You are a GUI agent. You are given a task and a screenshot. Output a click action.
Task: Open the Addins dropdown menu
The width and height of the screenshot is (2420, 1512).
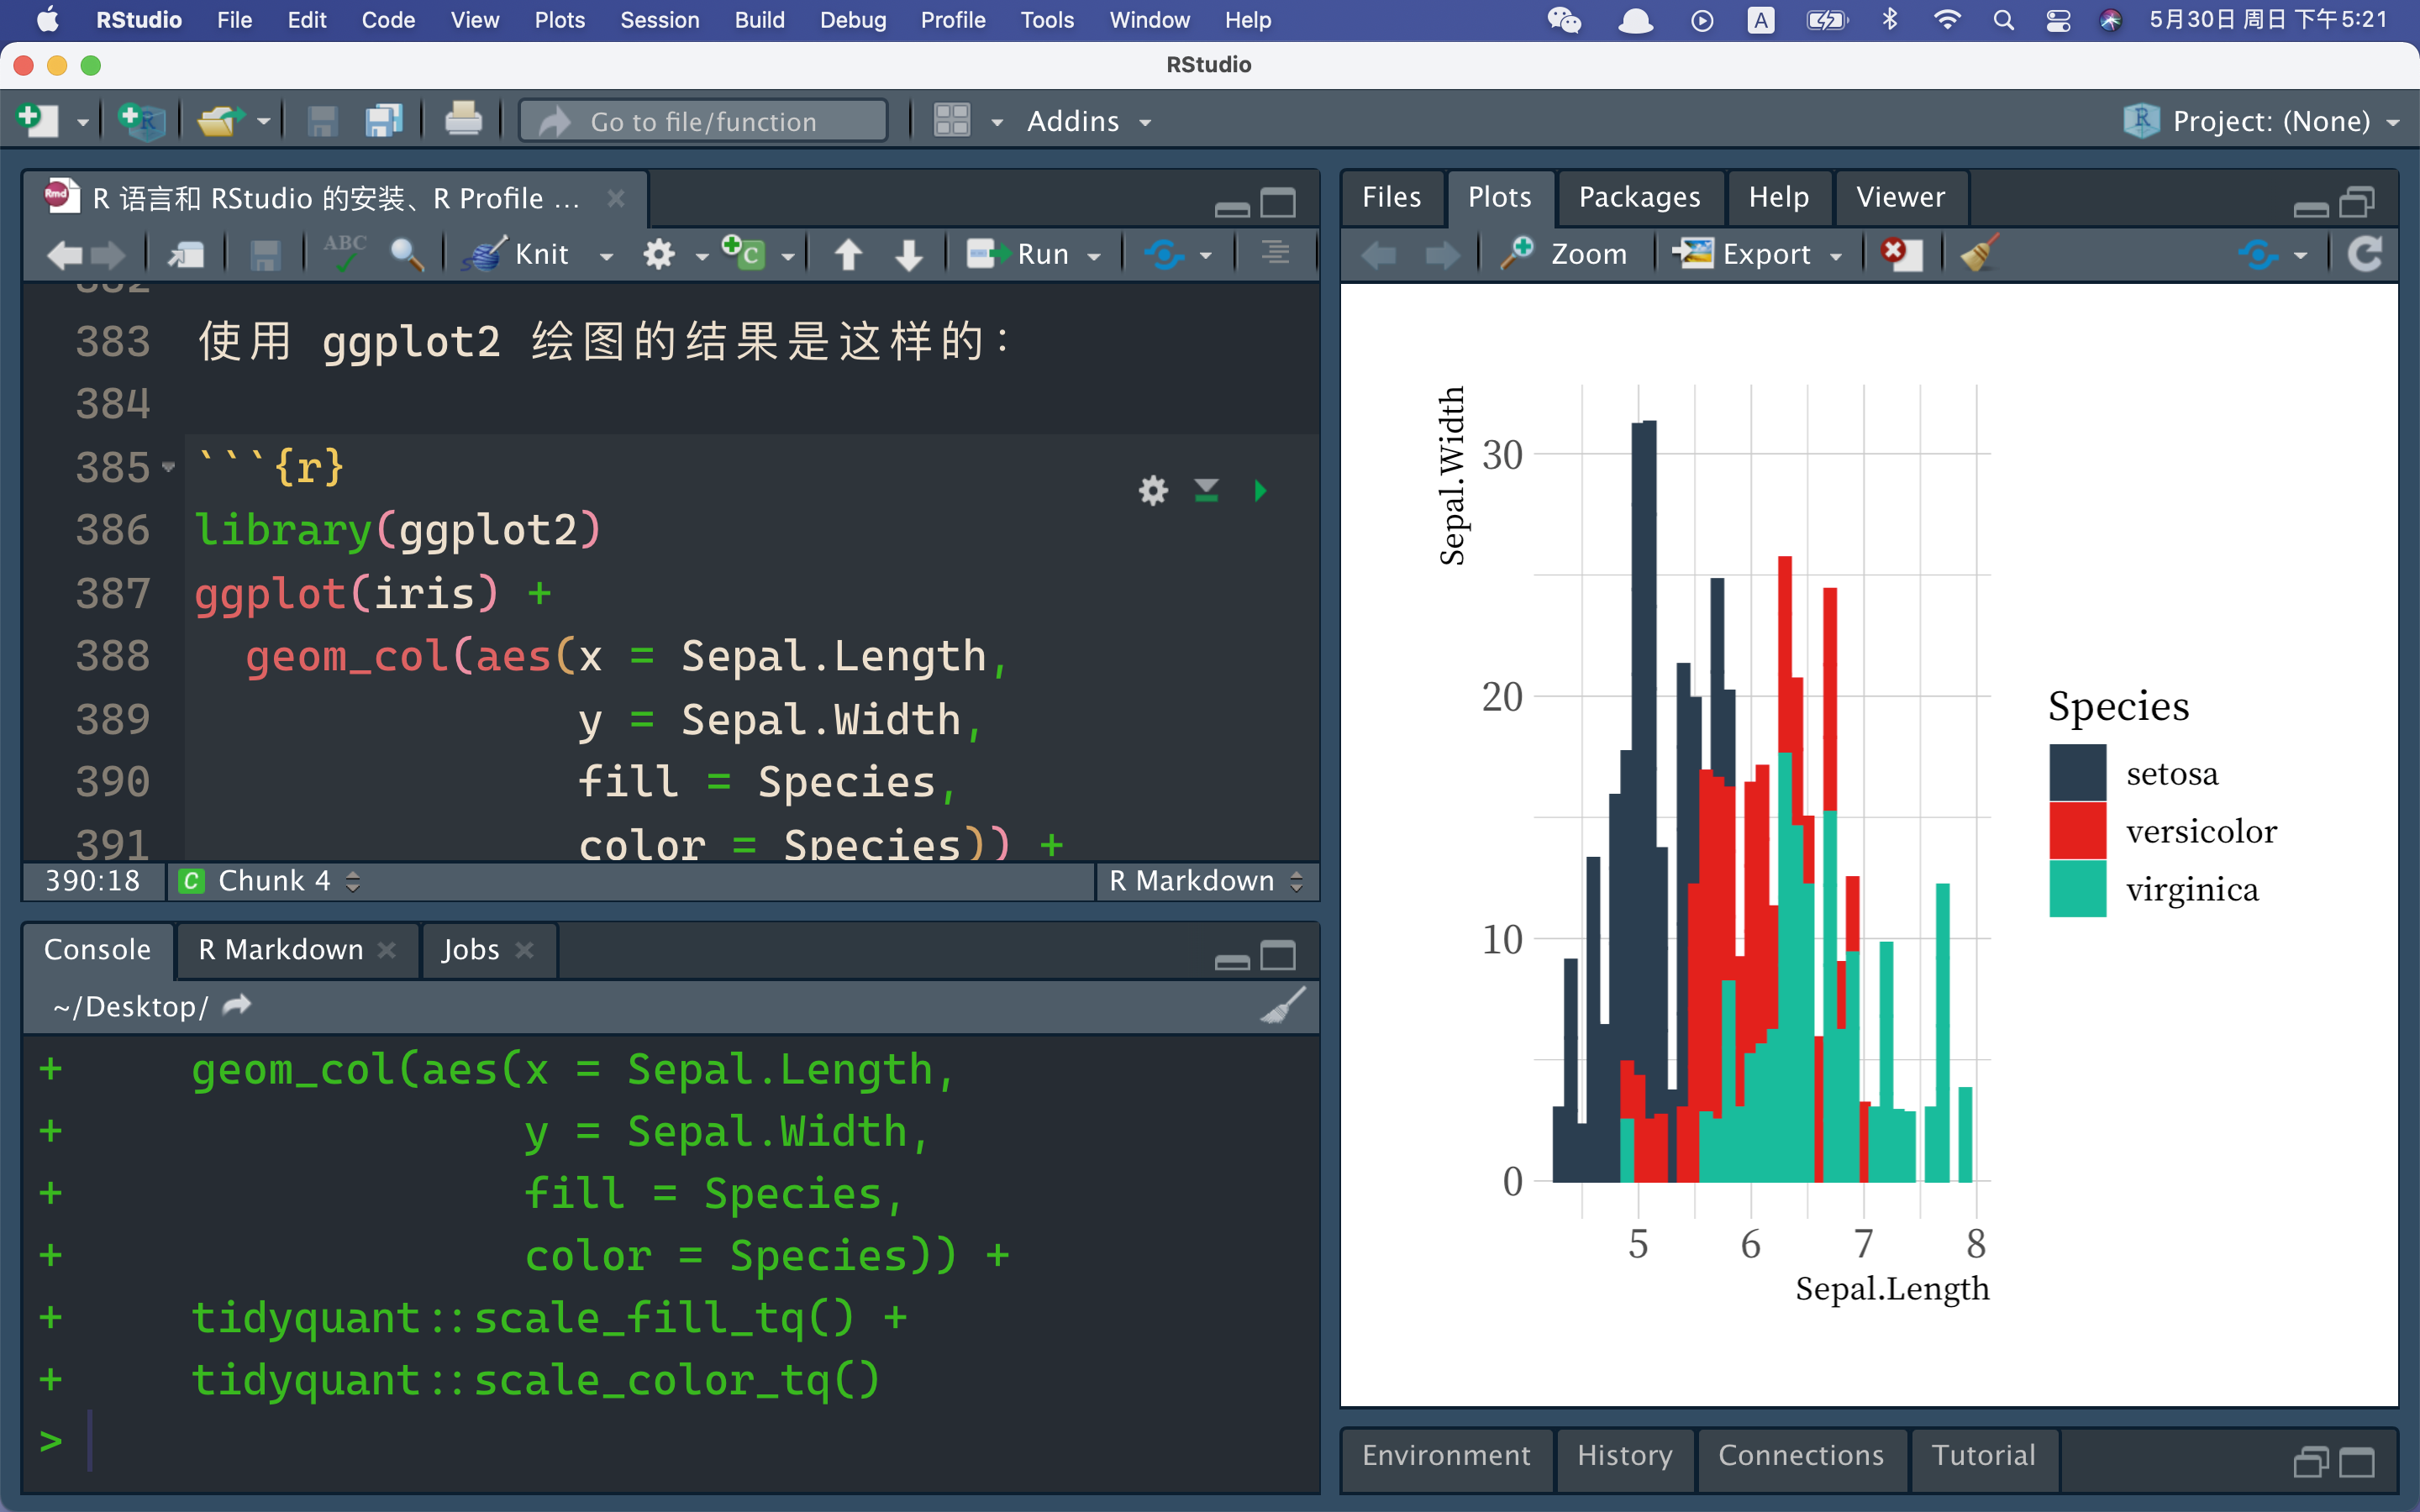[x=1088, y=121]
